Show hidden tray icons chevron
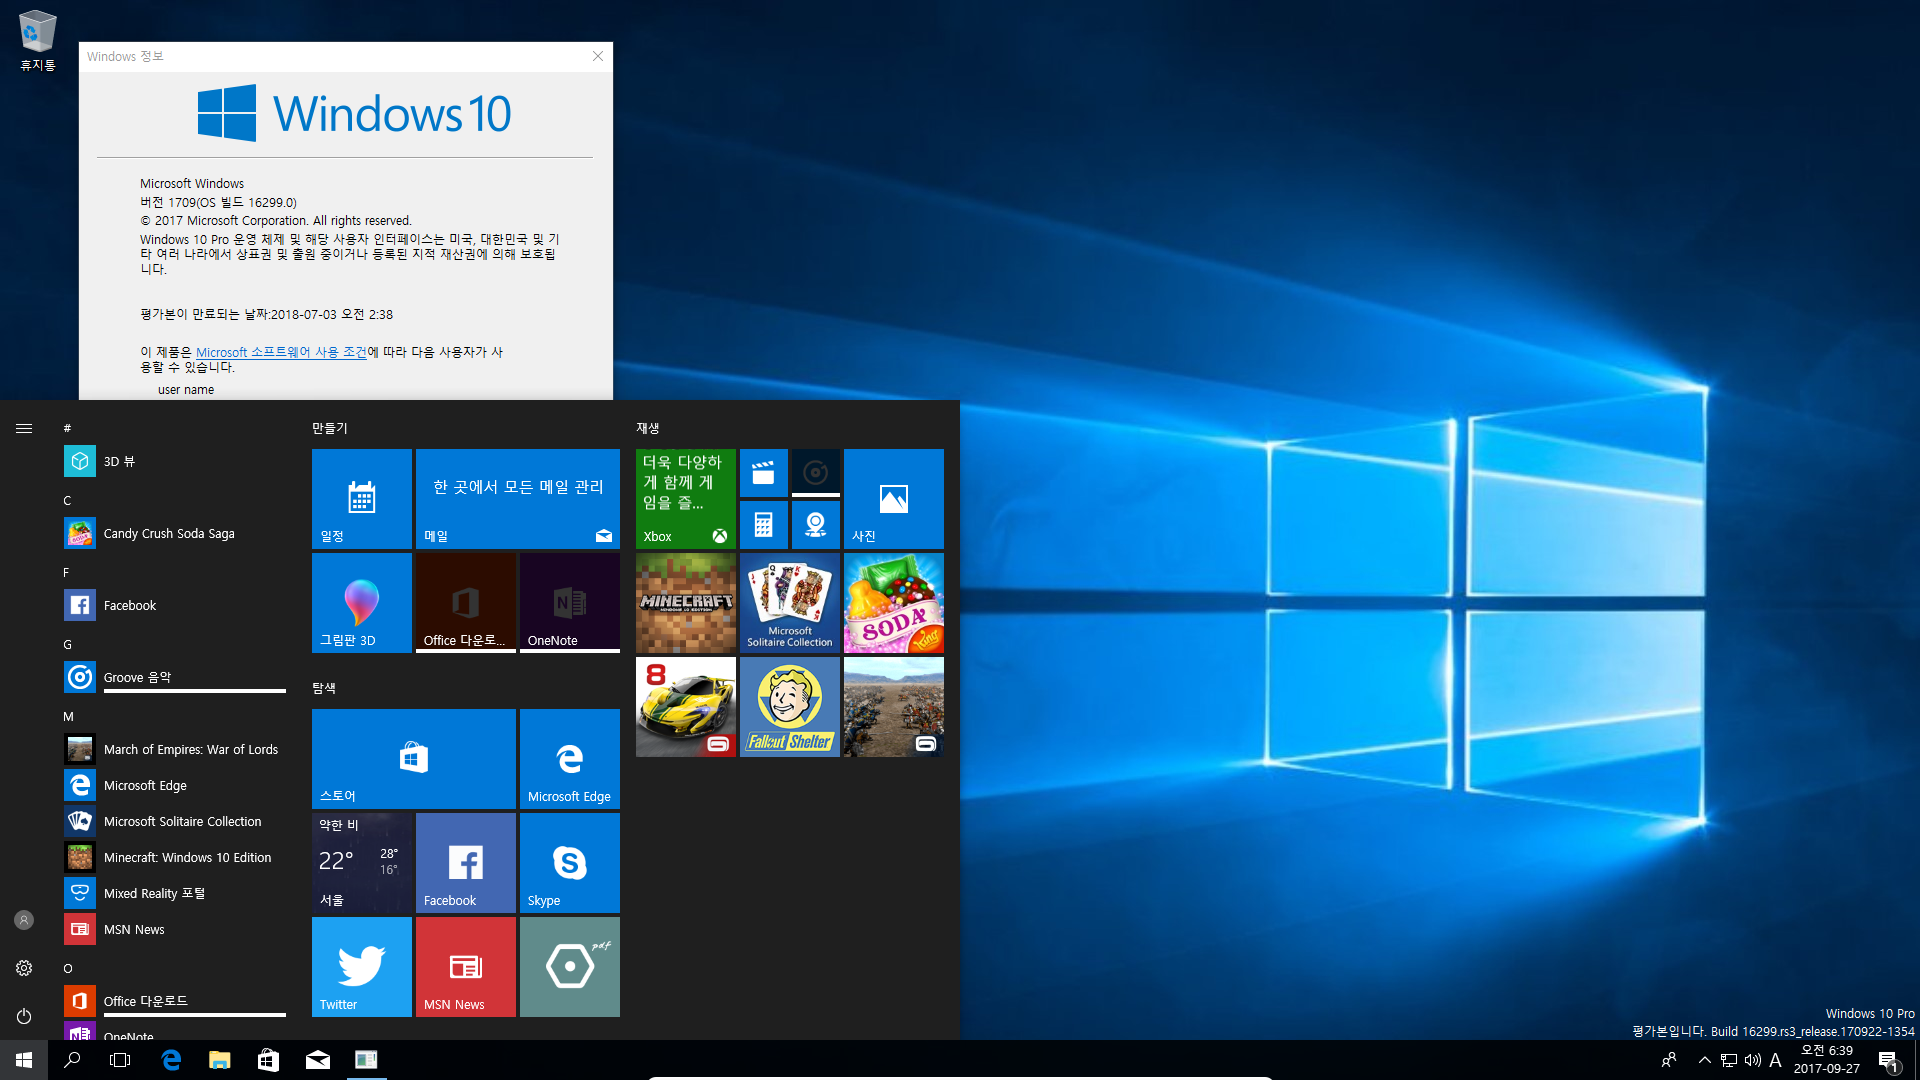 [x=1704, y=1060]
